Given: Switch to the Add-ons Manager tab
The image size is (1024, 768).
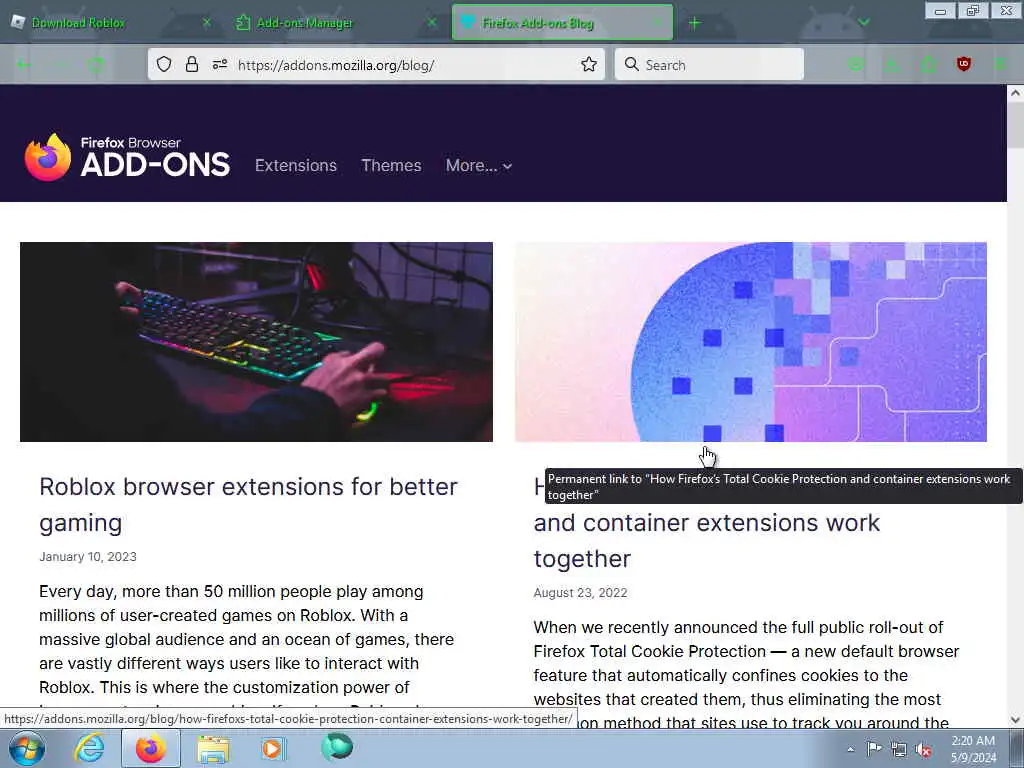Looking at the screenshot, I should (336, 23).
